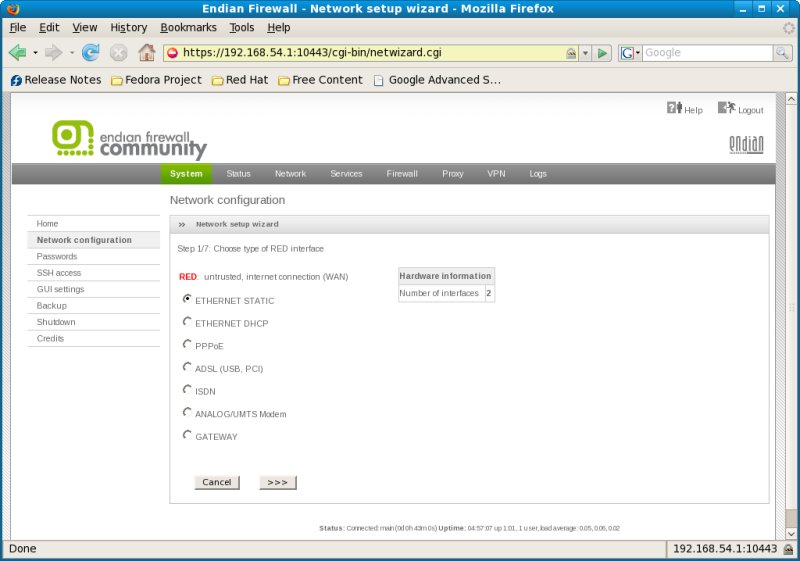Open the Fedora Project bookmark folder
This screenshot has width=800, height=561.
(157, 80)
